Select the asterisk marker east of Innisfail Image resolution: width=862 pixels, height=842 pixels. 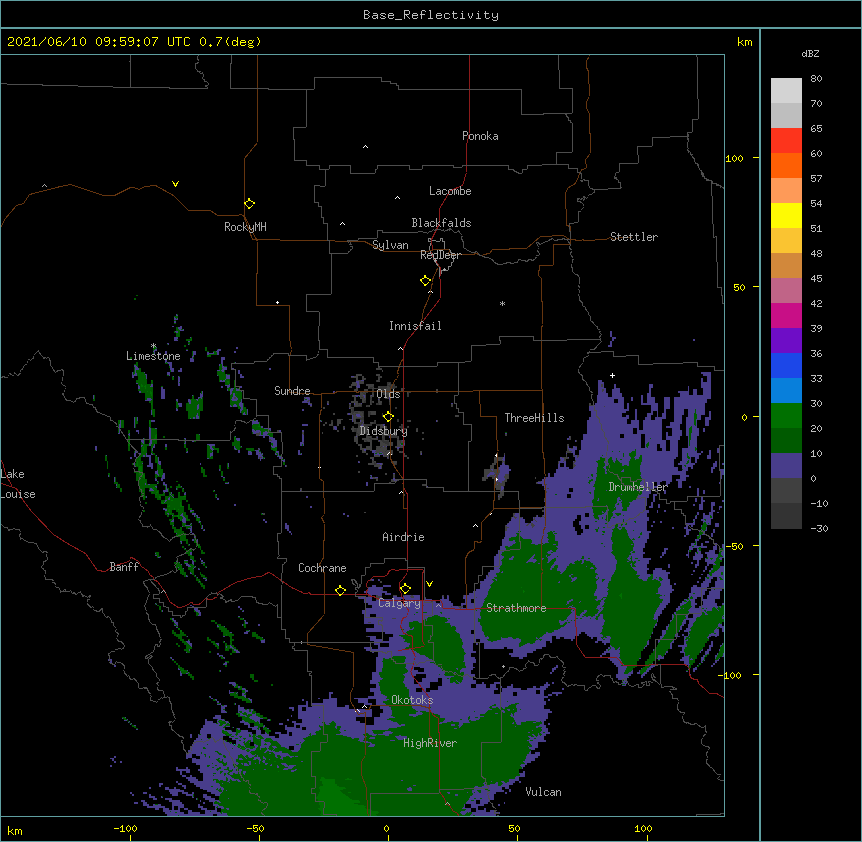coord(502,303)
